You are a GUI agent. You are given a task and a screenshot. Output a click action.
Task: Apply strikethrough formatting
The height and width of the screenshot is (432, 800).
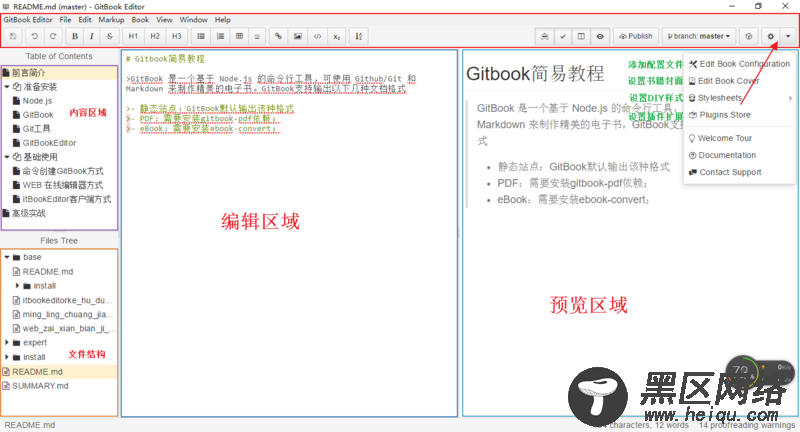pos(110,36)
